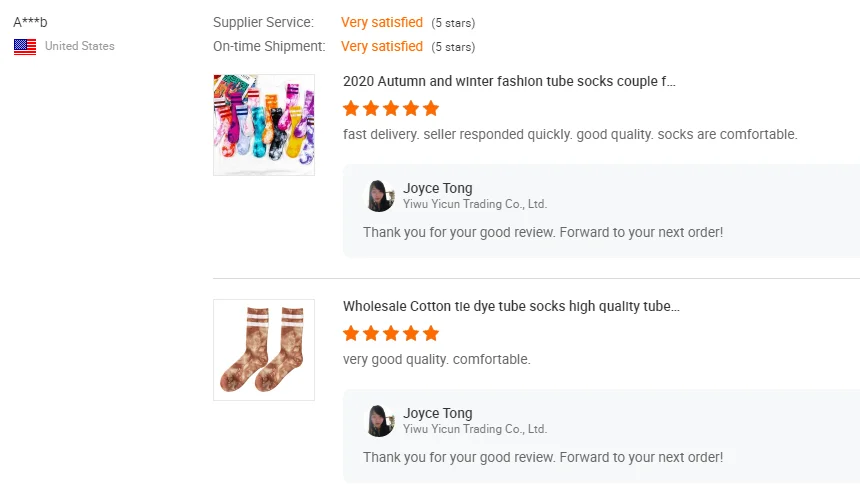This screenshot has width=860, height=489.
Task: Click first seller reply thank-you message
Action: coord(543,232)
